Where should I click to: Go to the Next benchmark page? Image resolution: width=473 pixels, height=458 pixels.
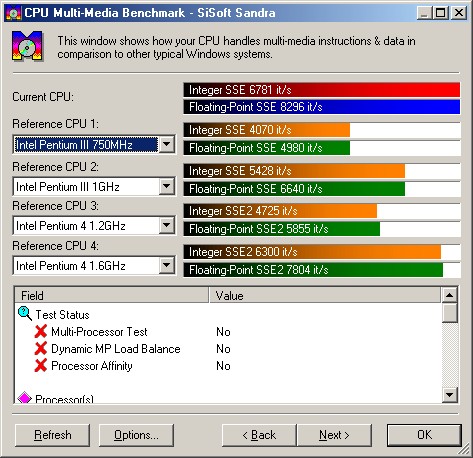(334, 435)
